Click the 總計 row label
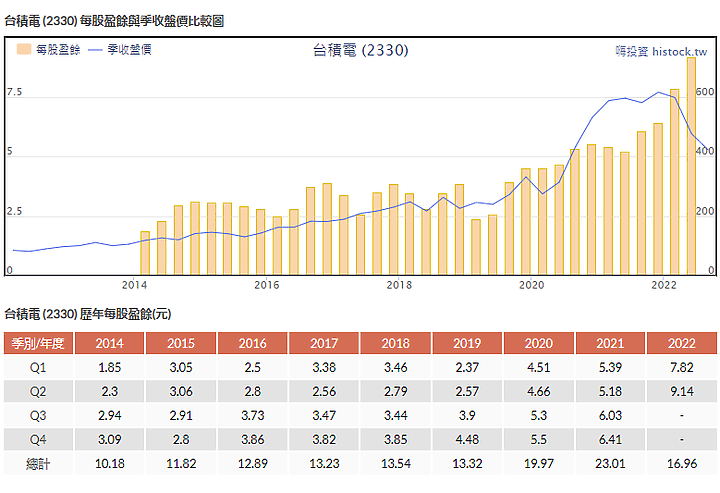The image size is (720, 493). pyautogui.click(x=38, y=464)
